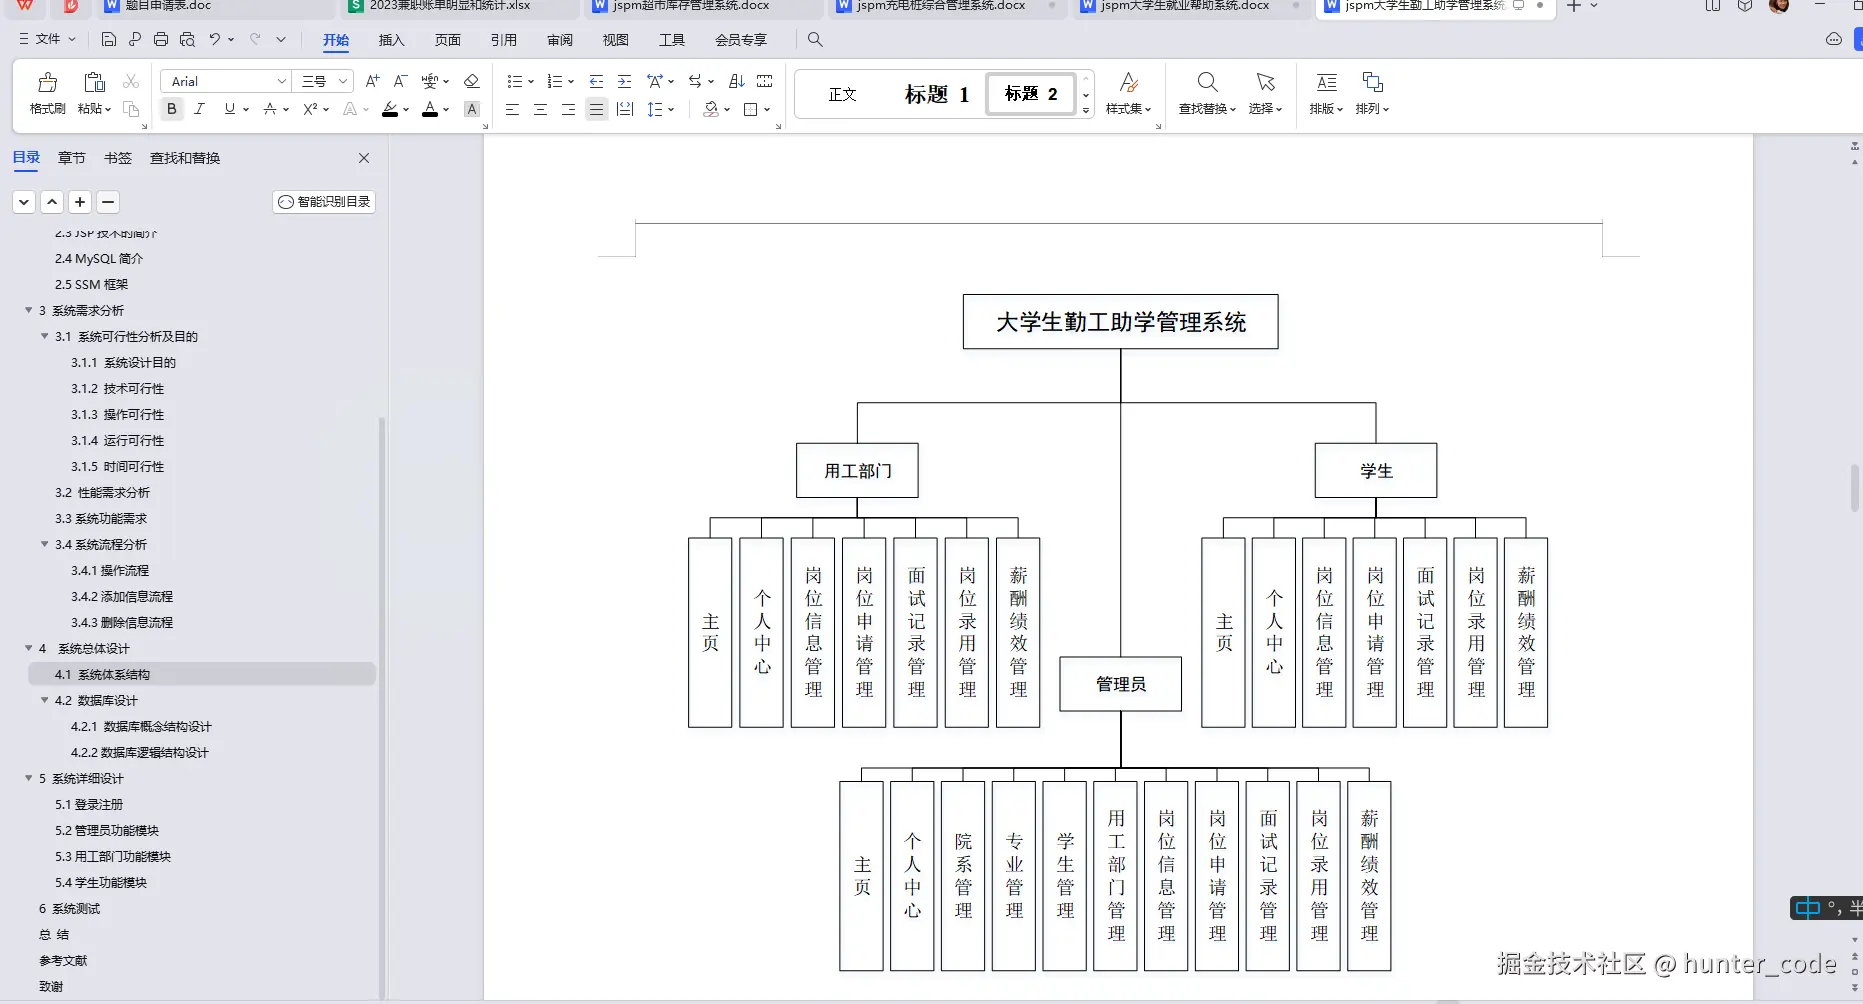Click the search icon beside member tab
The image size is (1863, 1004).
click(815, 40)
